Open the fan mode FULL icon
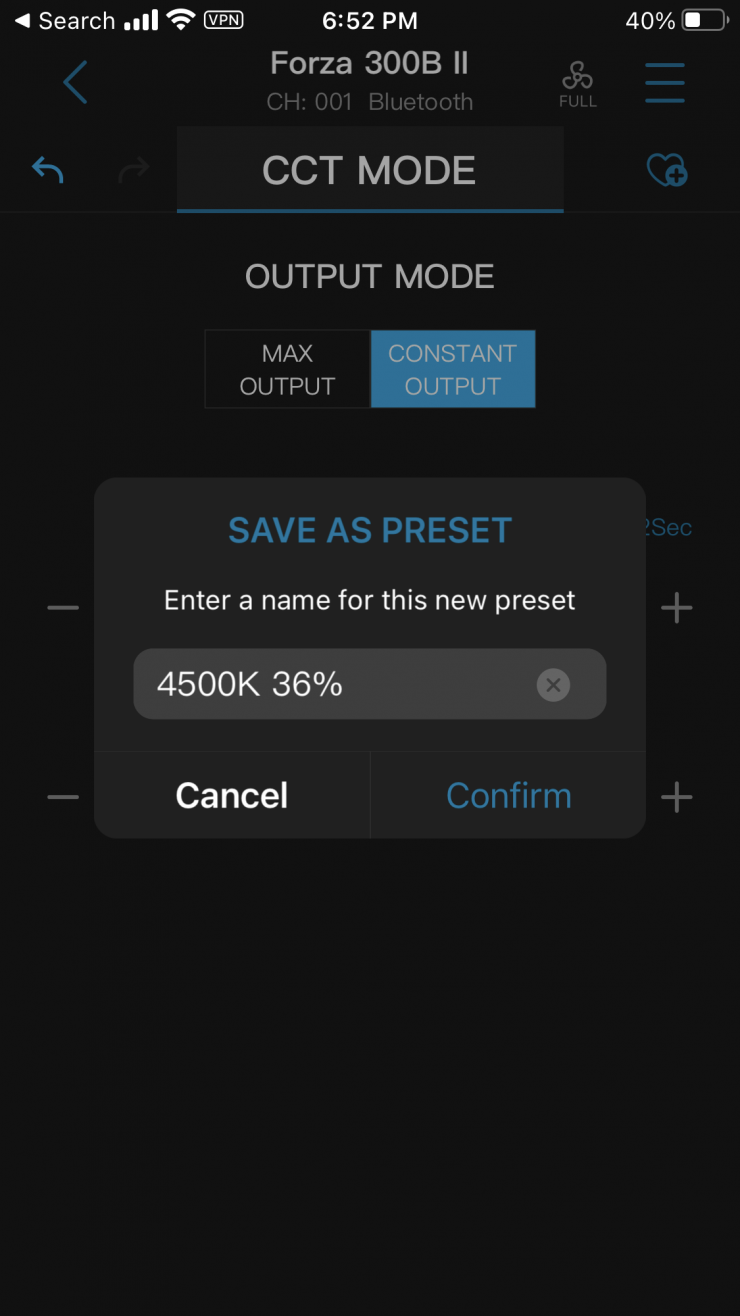The image size is (740, 1316). click(578, 84)
